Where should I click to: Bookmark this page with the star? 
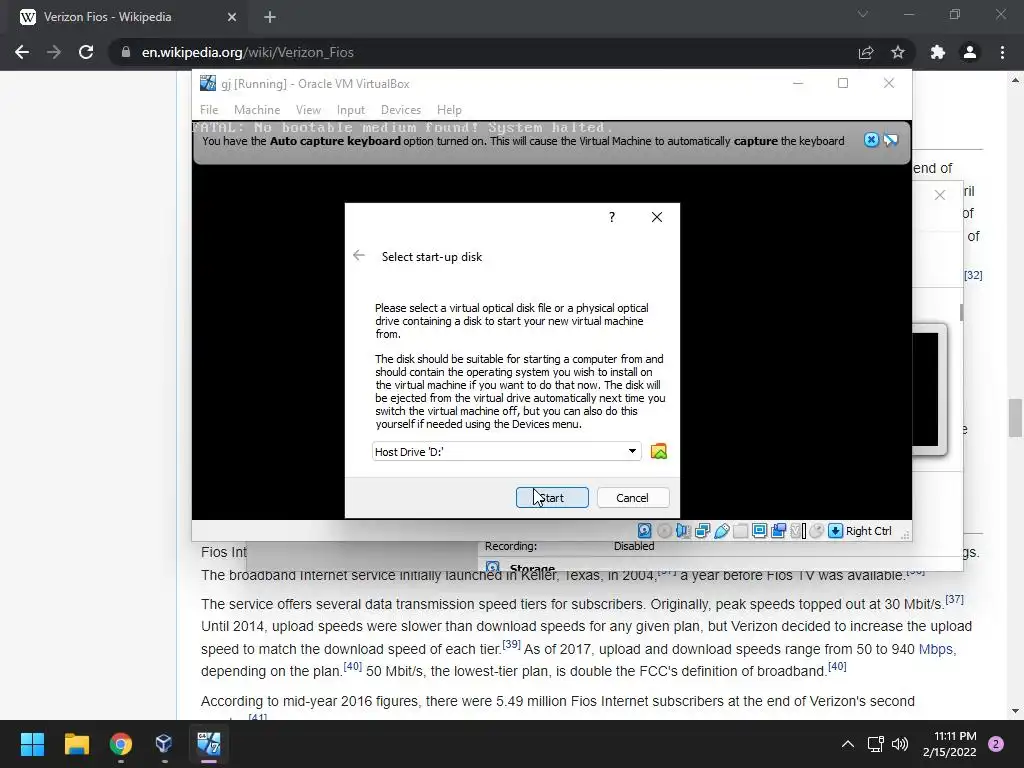[x=898, y=52]
